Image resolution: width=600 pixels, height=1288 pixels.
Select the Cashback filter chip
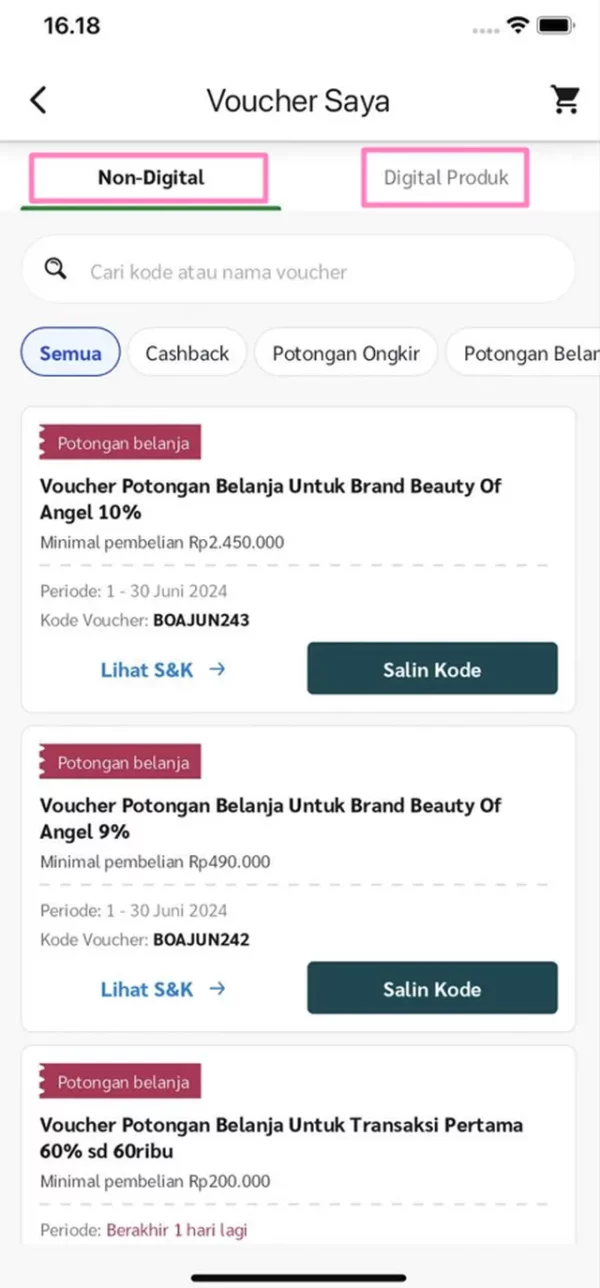187,353
